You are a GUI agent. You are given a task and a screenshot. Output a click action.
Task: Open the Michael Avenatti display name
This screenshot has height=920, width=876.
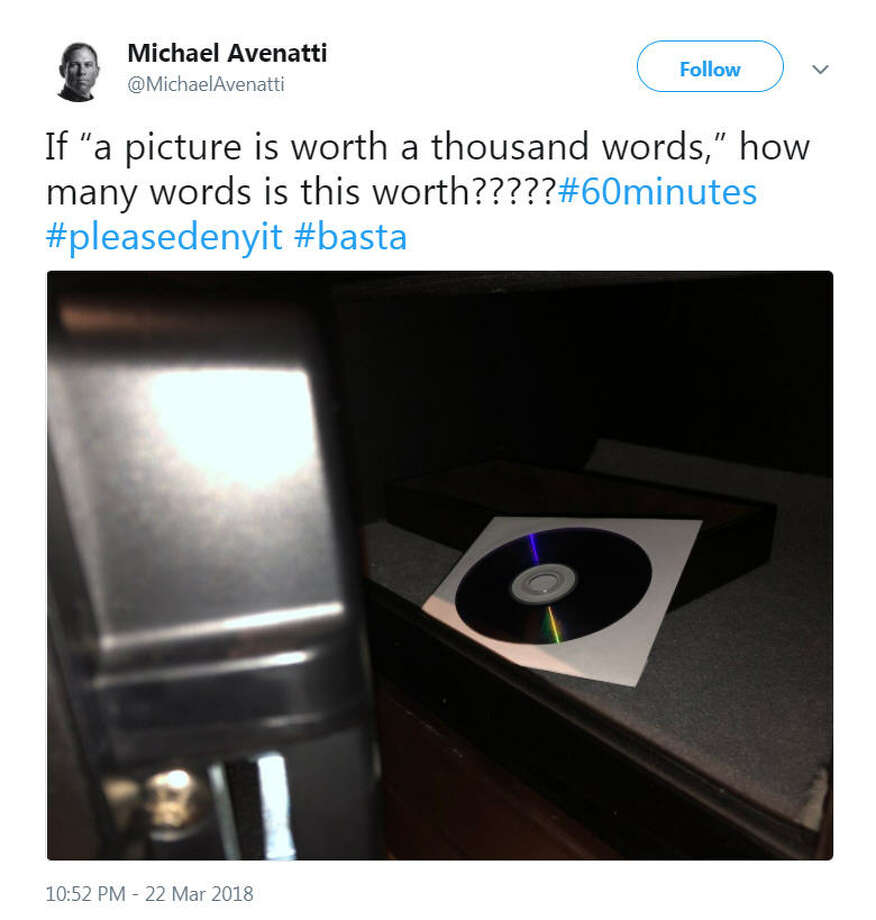pyautogui.click(x=227, y=53)
